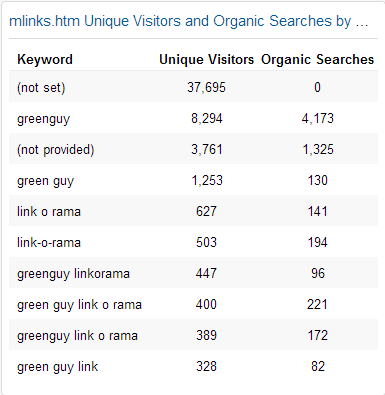Click the Organic Searches column header

click(317, 60)
